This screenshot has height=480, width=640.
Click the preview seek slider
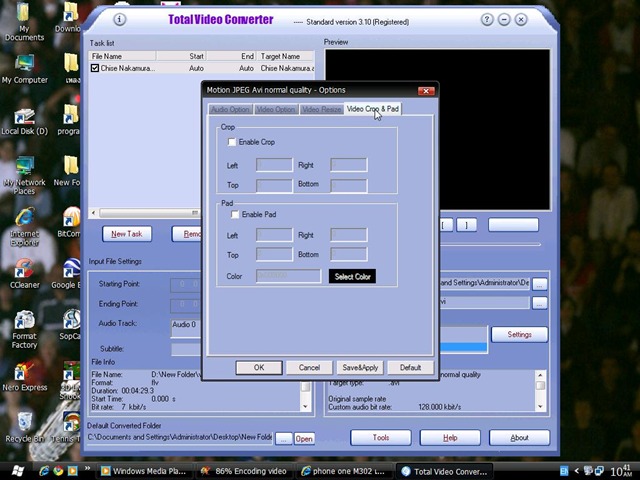(x=490, y=244)
